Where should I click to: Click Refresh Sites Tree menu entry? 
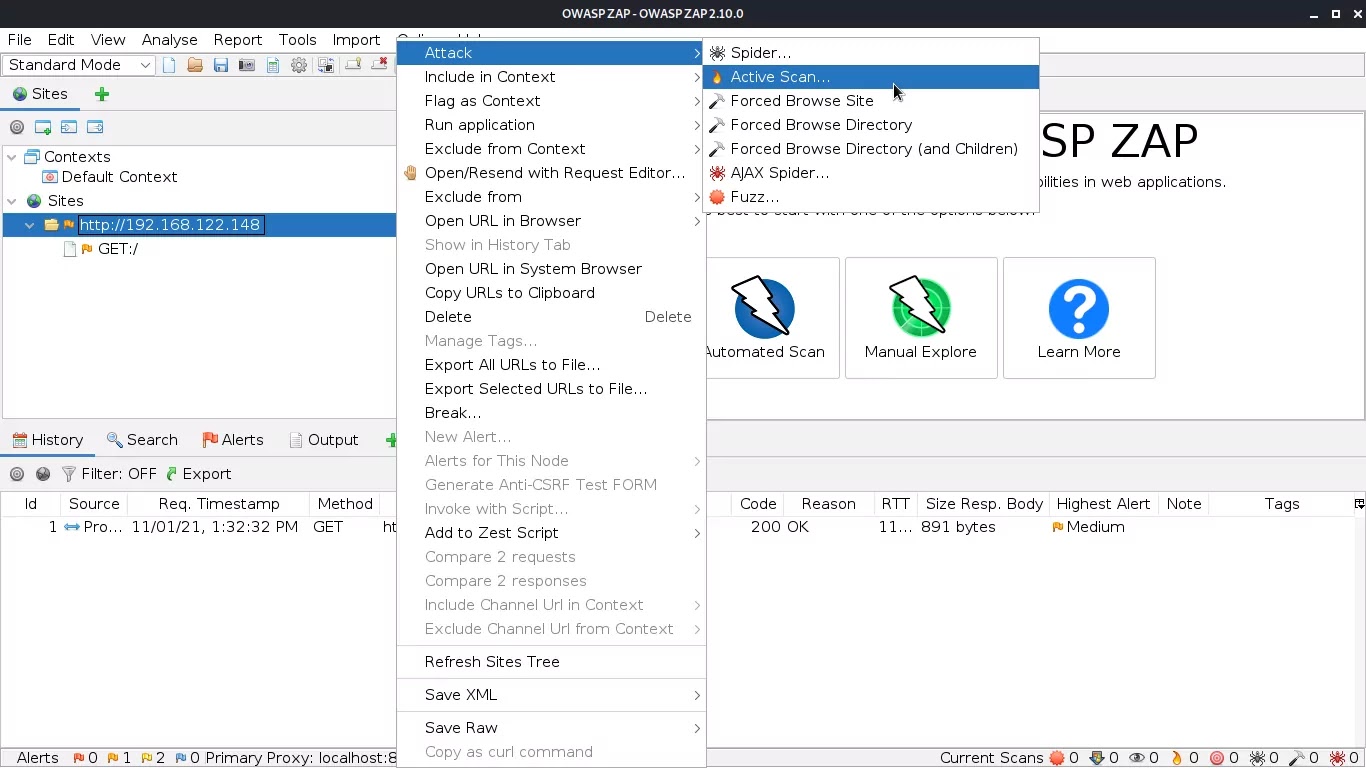(x=551, y=662)
